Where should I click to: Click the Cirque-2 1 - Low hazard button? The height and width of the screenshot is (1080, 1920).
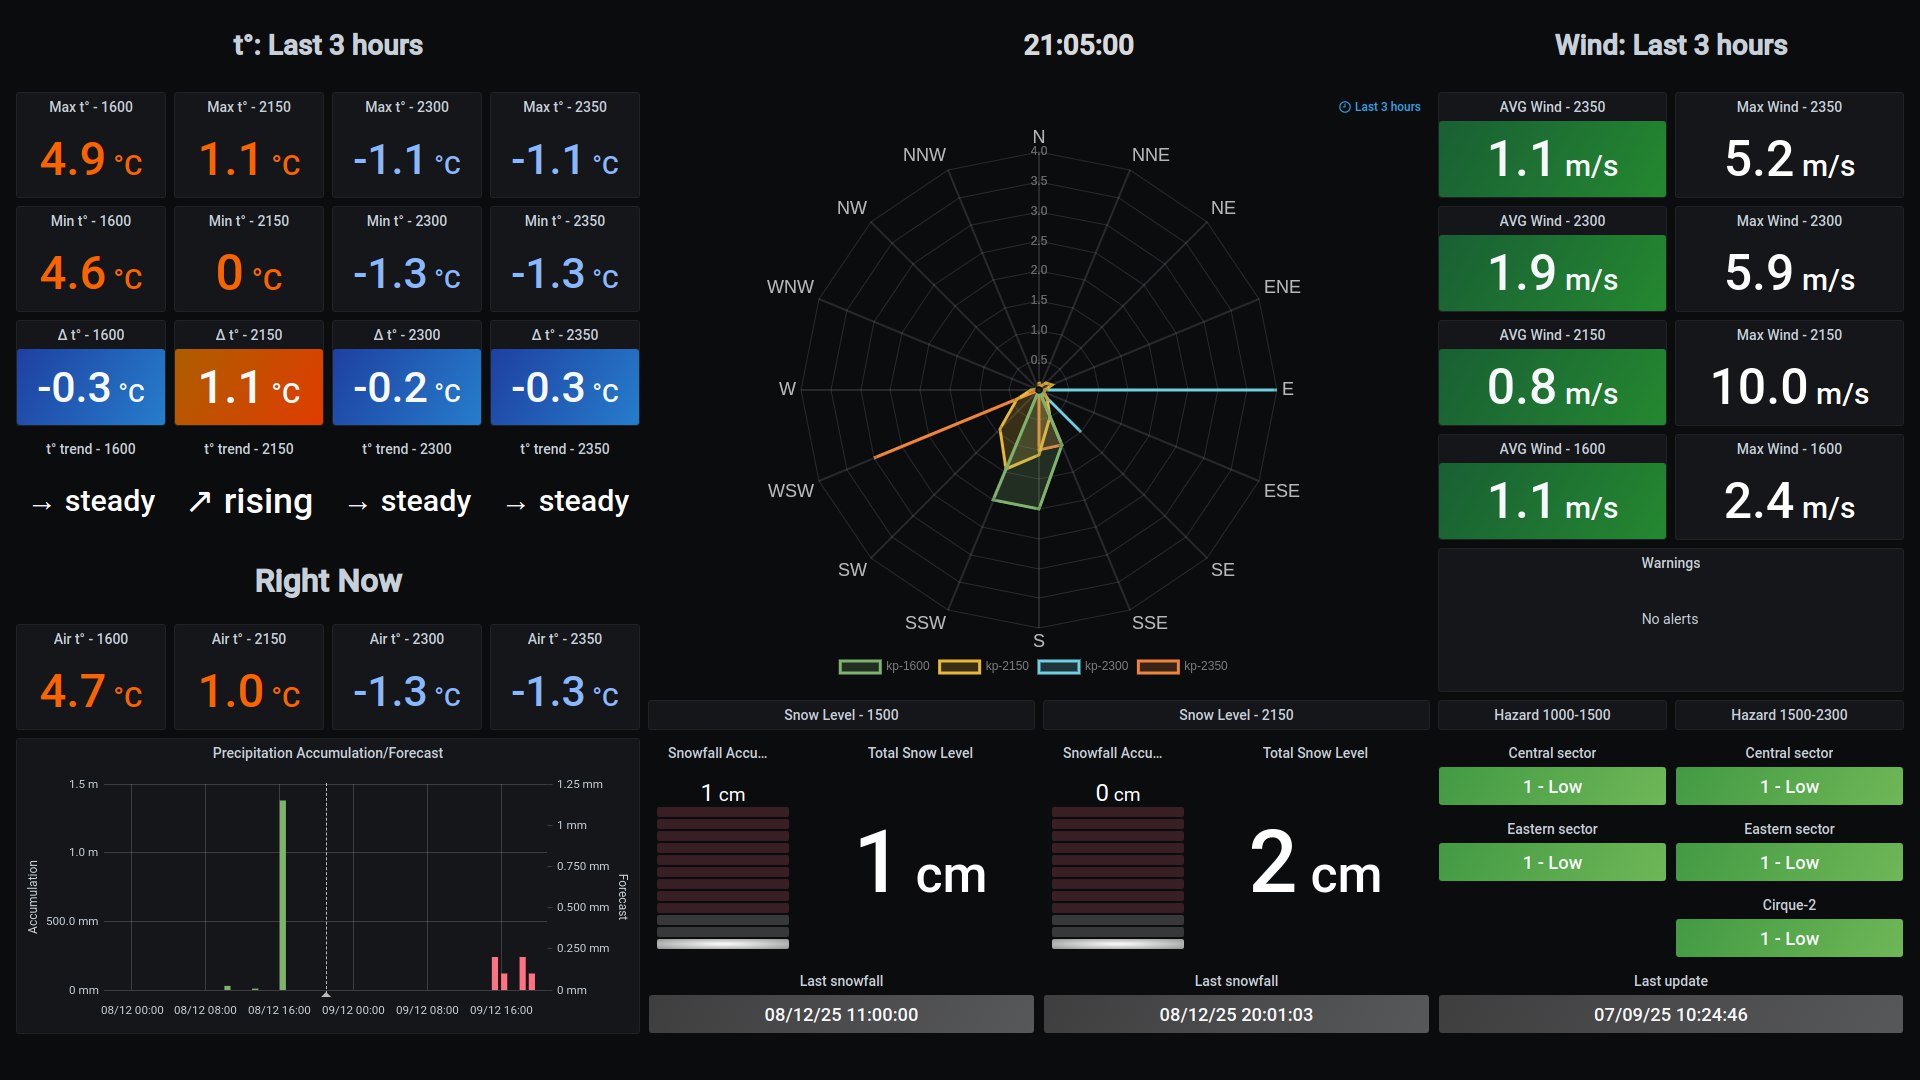(x=1788, y=939)
